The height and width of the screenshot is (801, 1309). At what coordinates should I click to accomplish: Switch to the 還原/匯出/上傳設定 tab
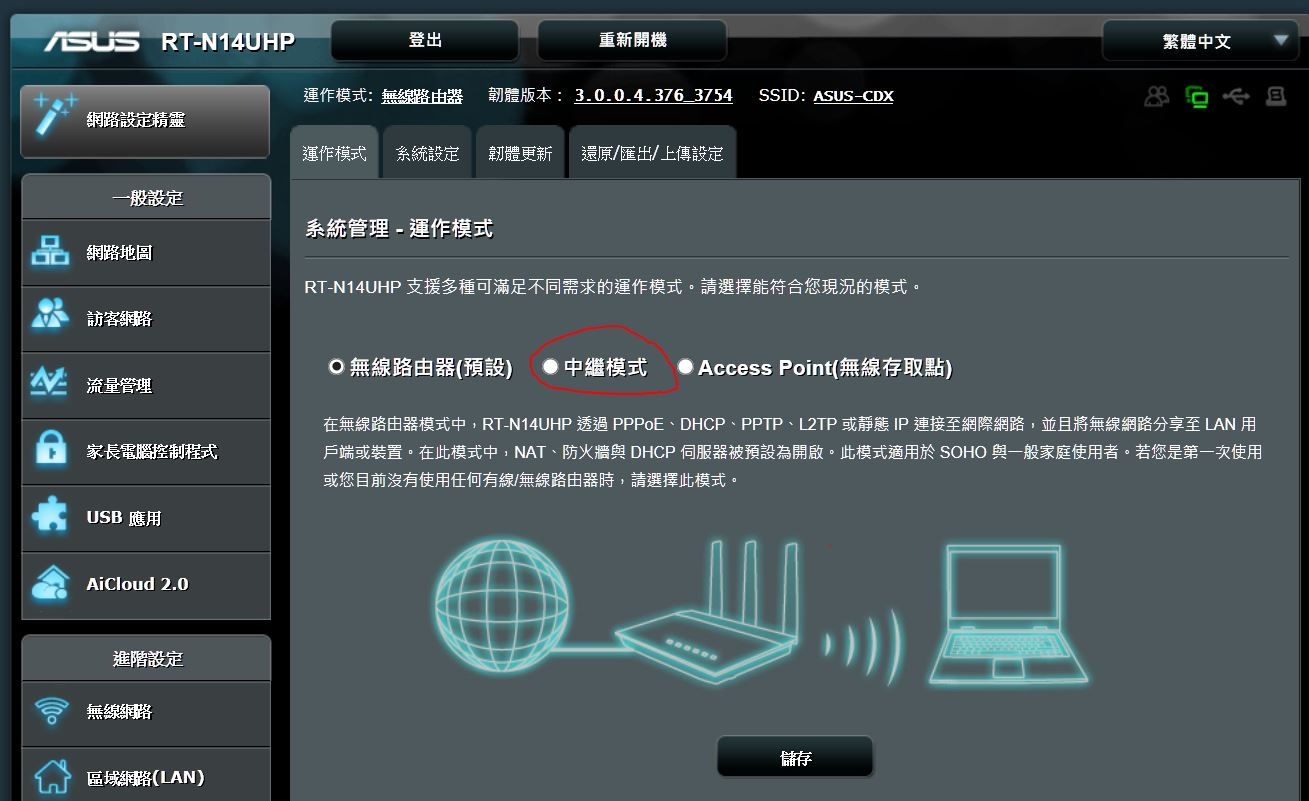click(x=652, y=153)
